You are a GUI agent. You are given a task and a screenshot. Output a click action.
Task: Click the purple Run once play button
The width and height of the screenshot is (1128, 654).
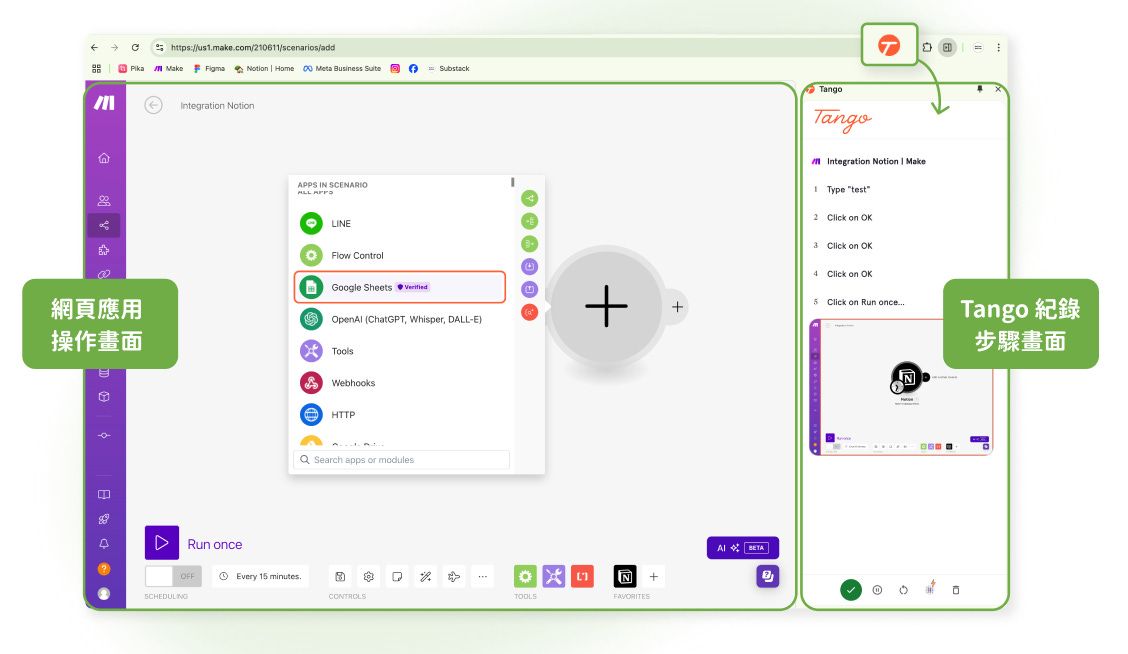[x=162, y=542]
